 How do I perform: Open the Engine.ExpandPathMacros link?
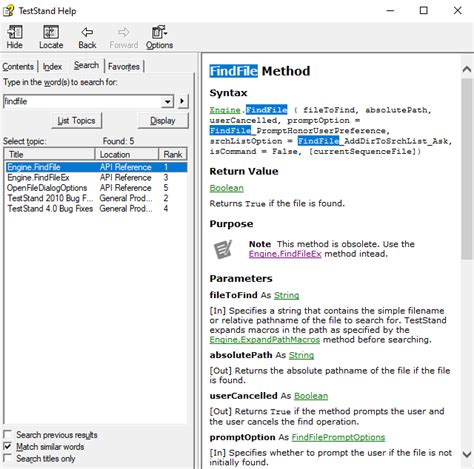click(265, 340)
